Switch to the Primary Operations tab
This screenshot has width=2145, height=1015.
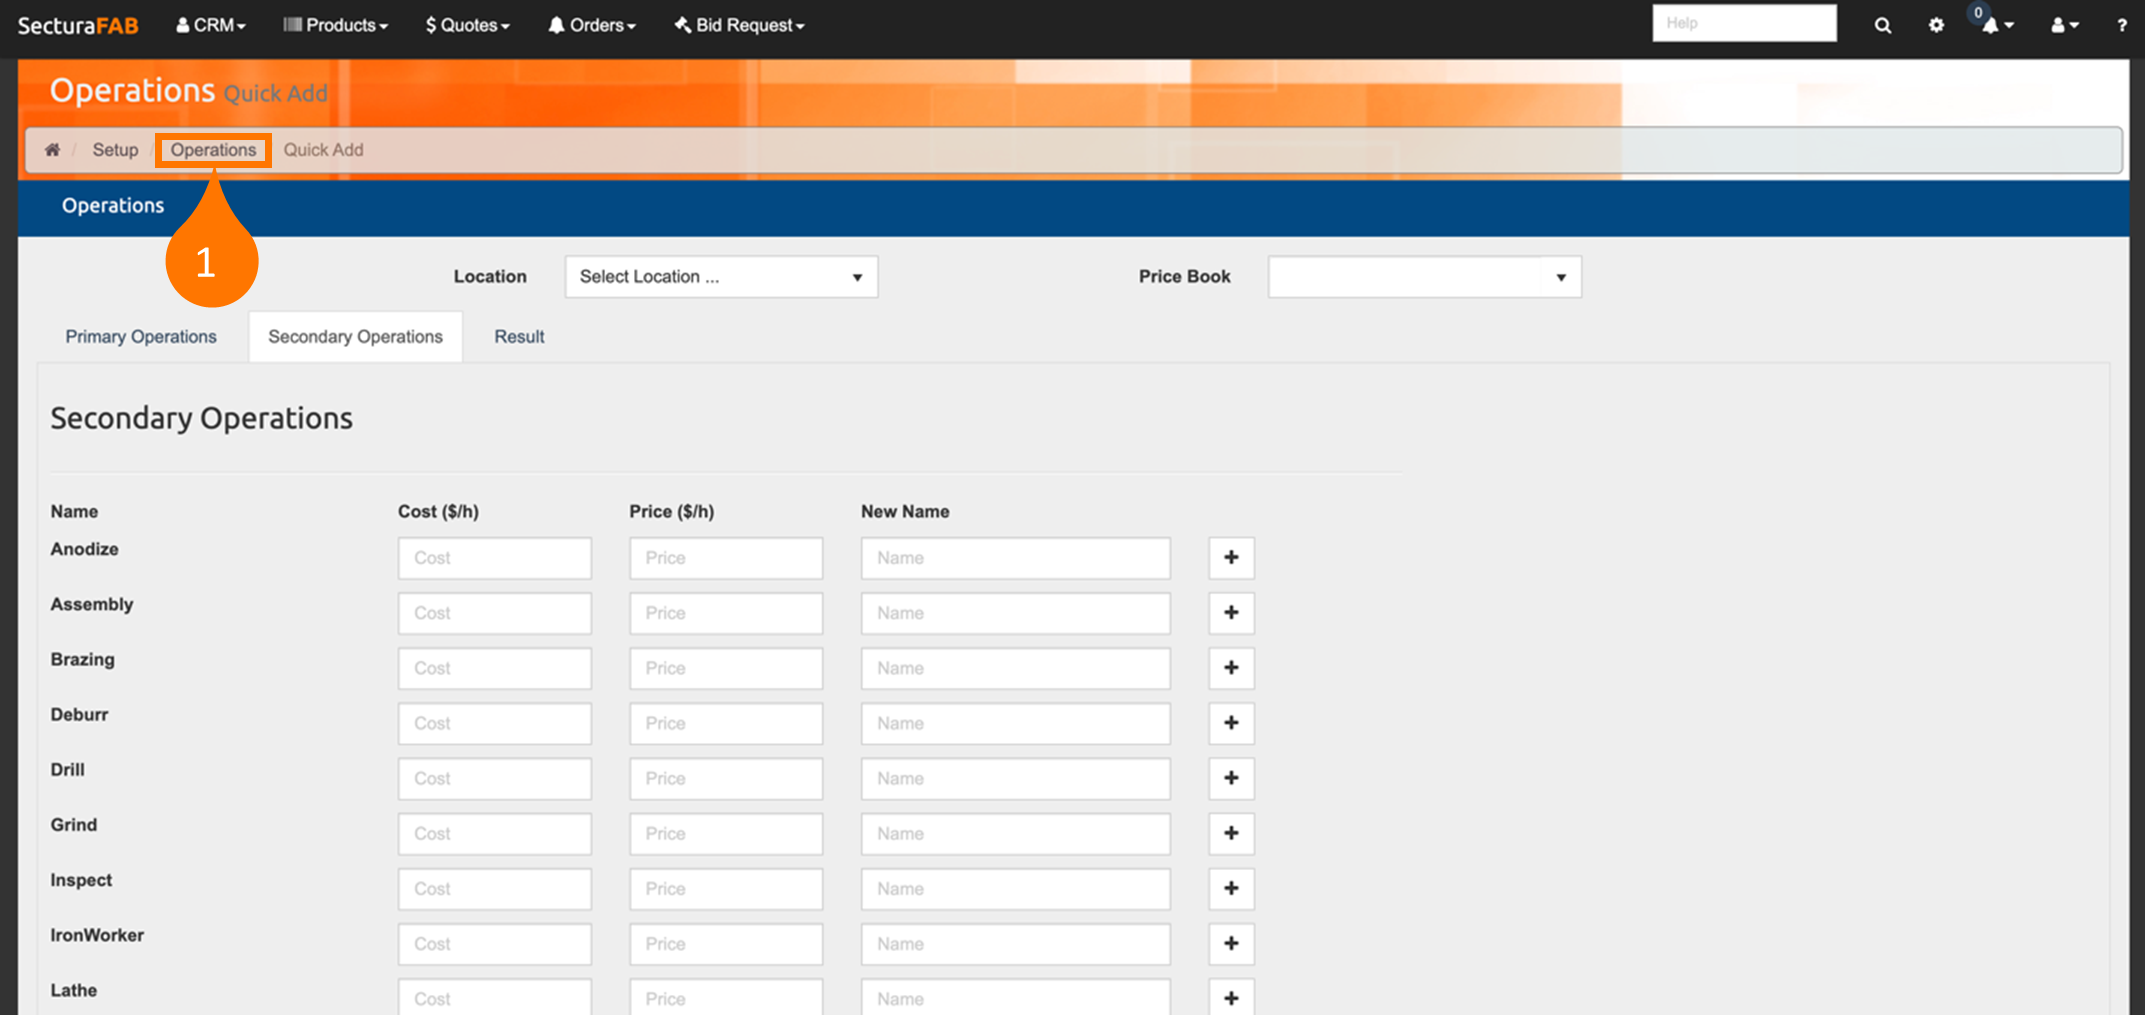coord(141,337)
